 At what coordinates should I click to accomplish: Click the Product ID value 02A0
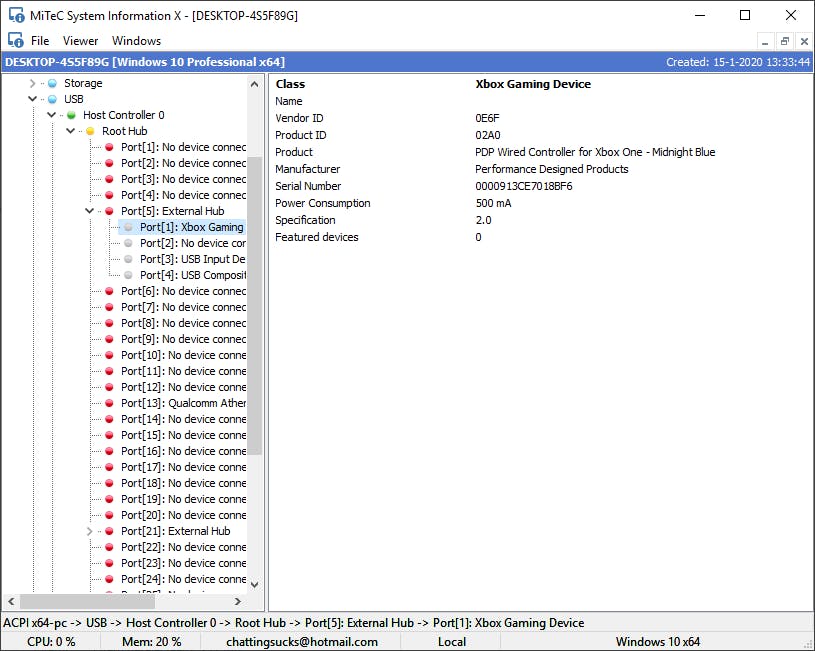click(488, 135)
